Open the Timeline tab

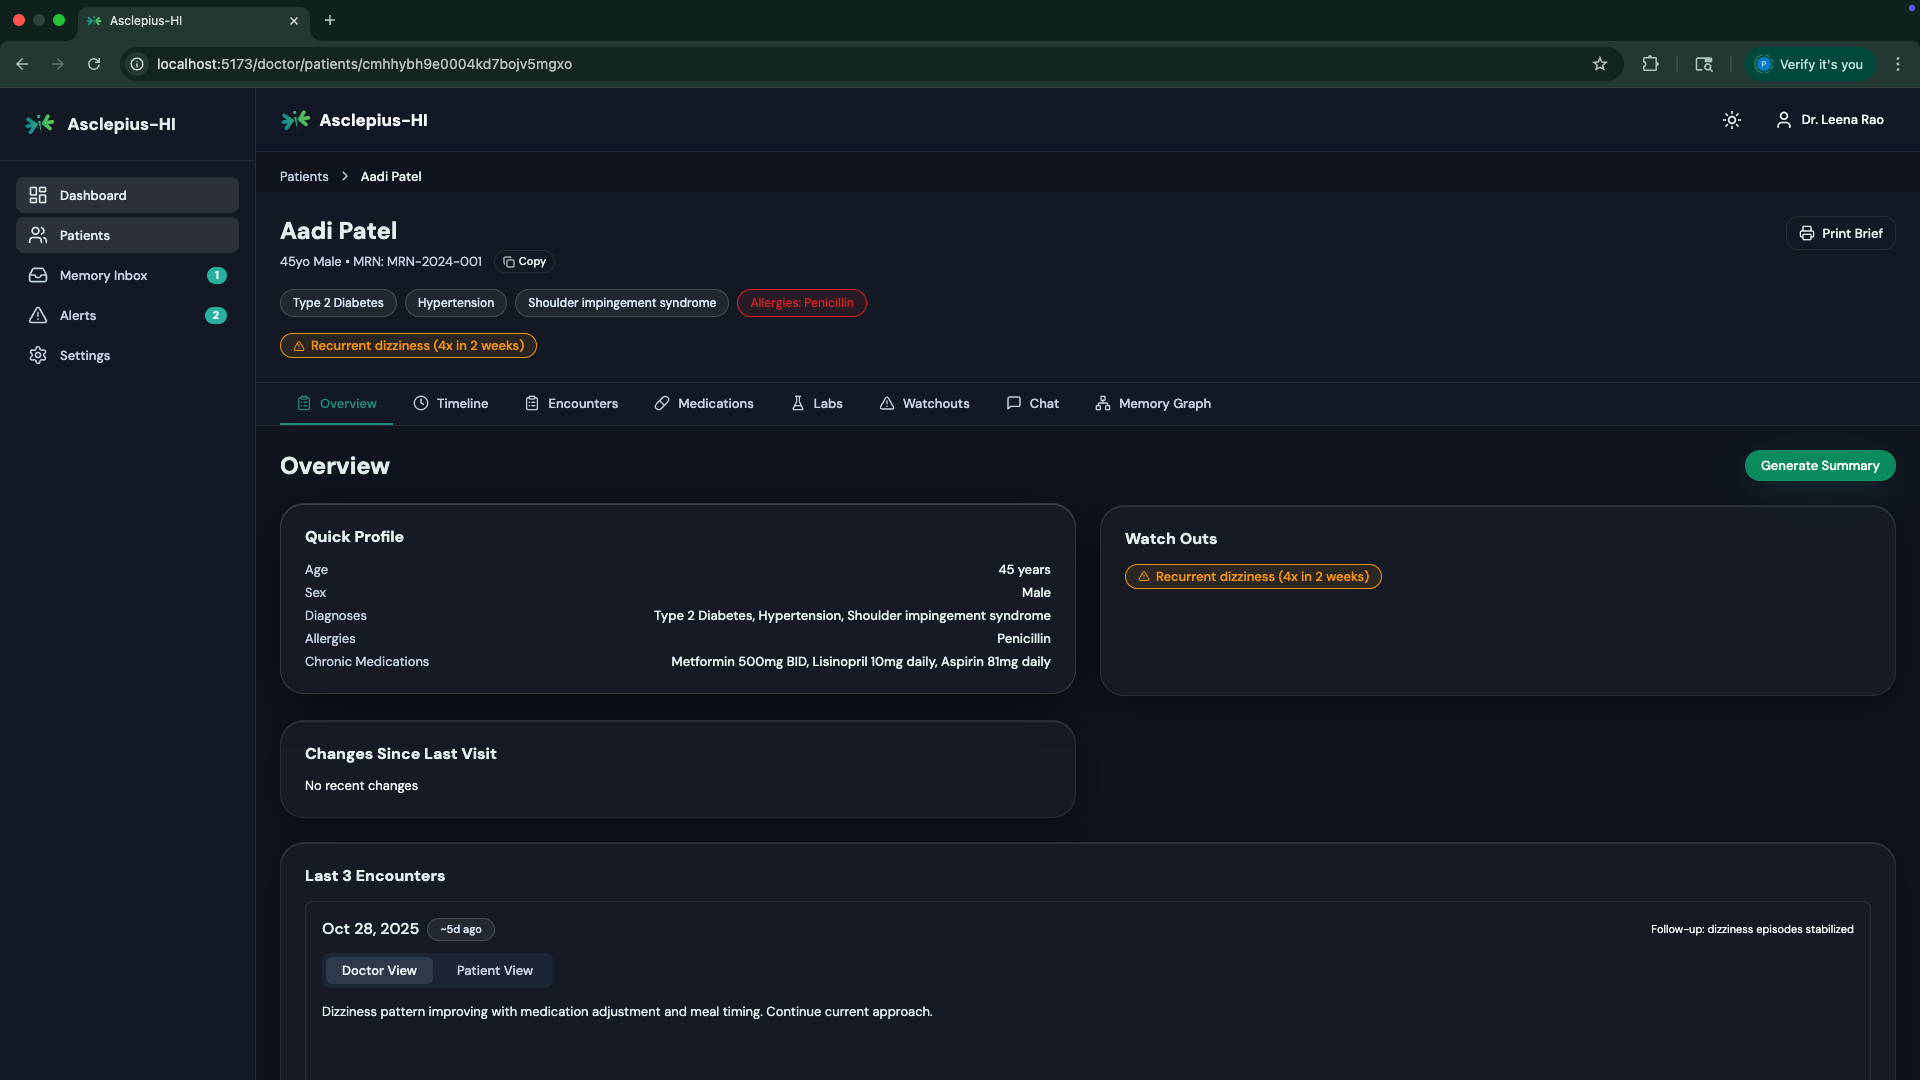450,403
